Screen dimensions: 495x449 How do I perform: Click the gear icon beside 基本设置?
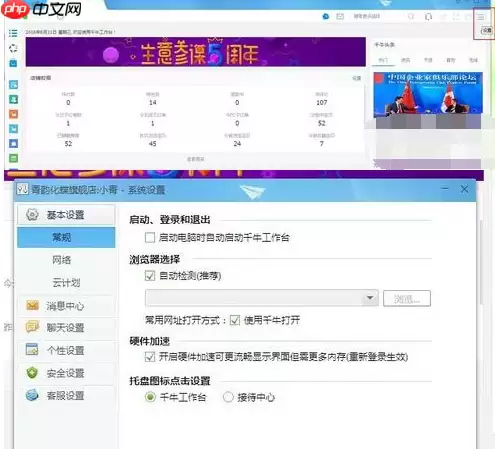click(x=32, y=214)
